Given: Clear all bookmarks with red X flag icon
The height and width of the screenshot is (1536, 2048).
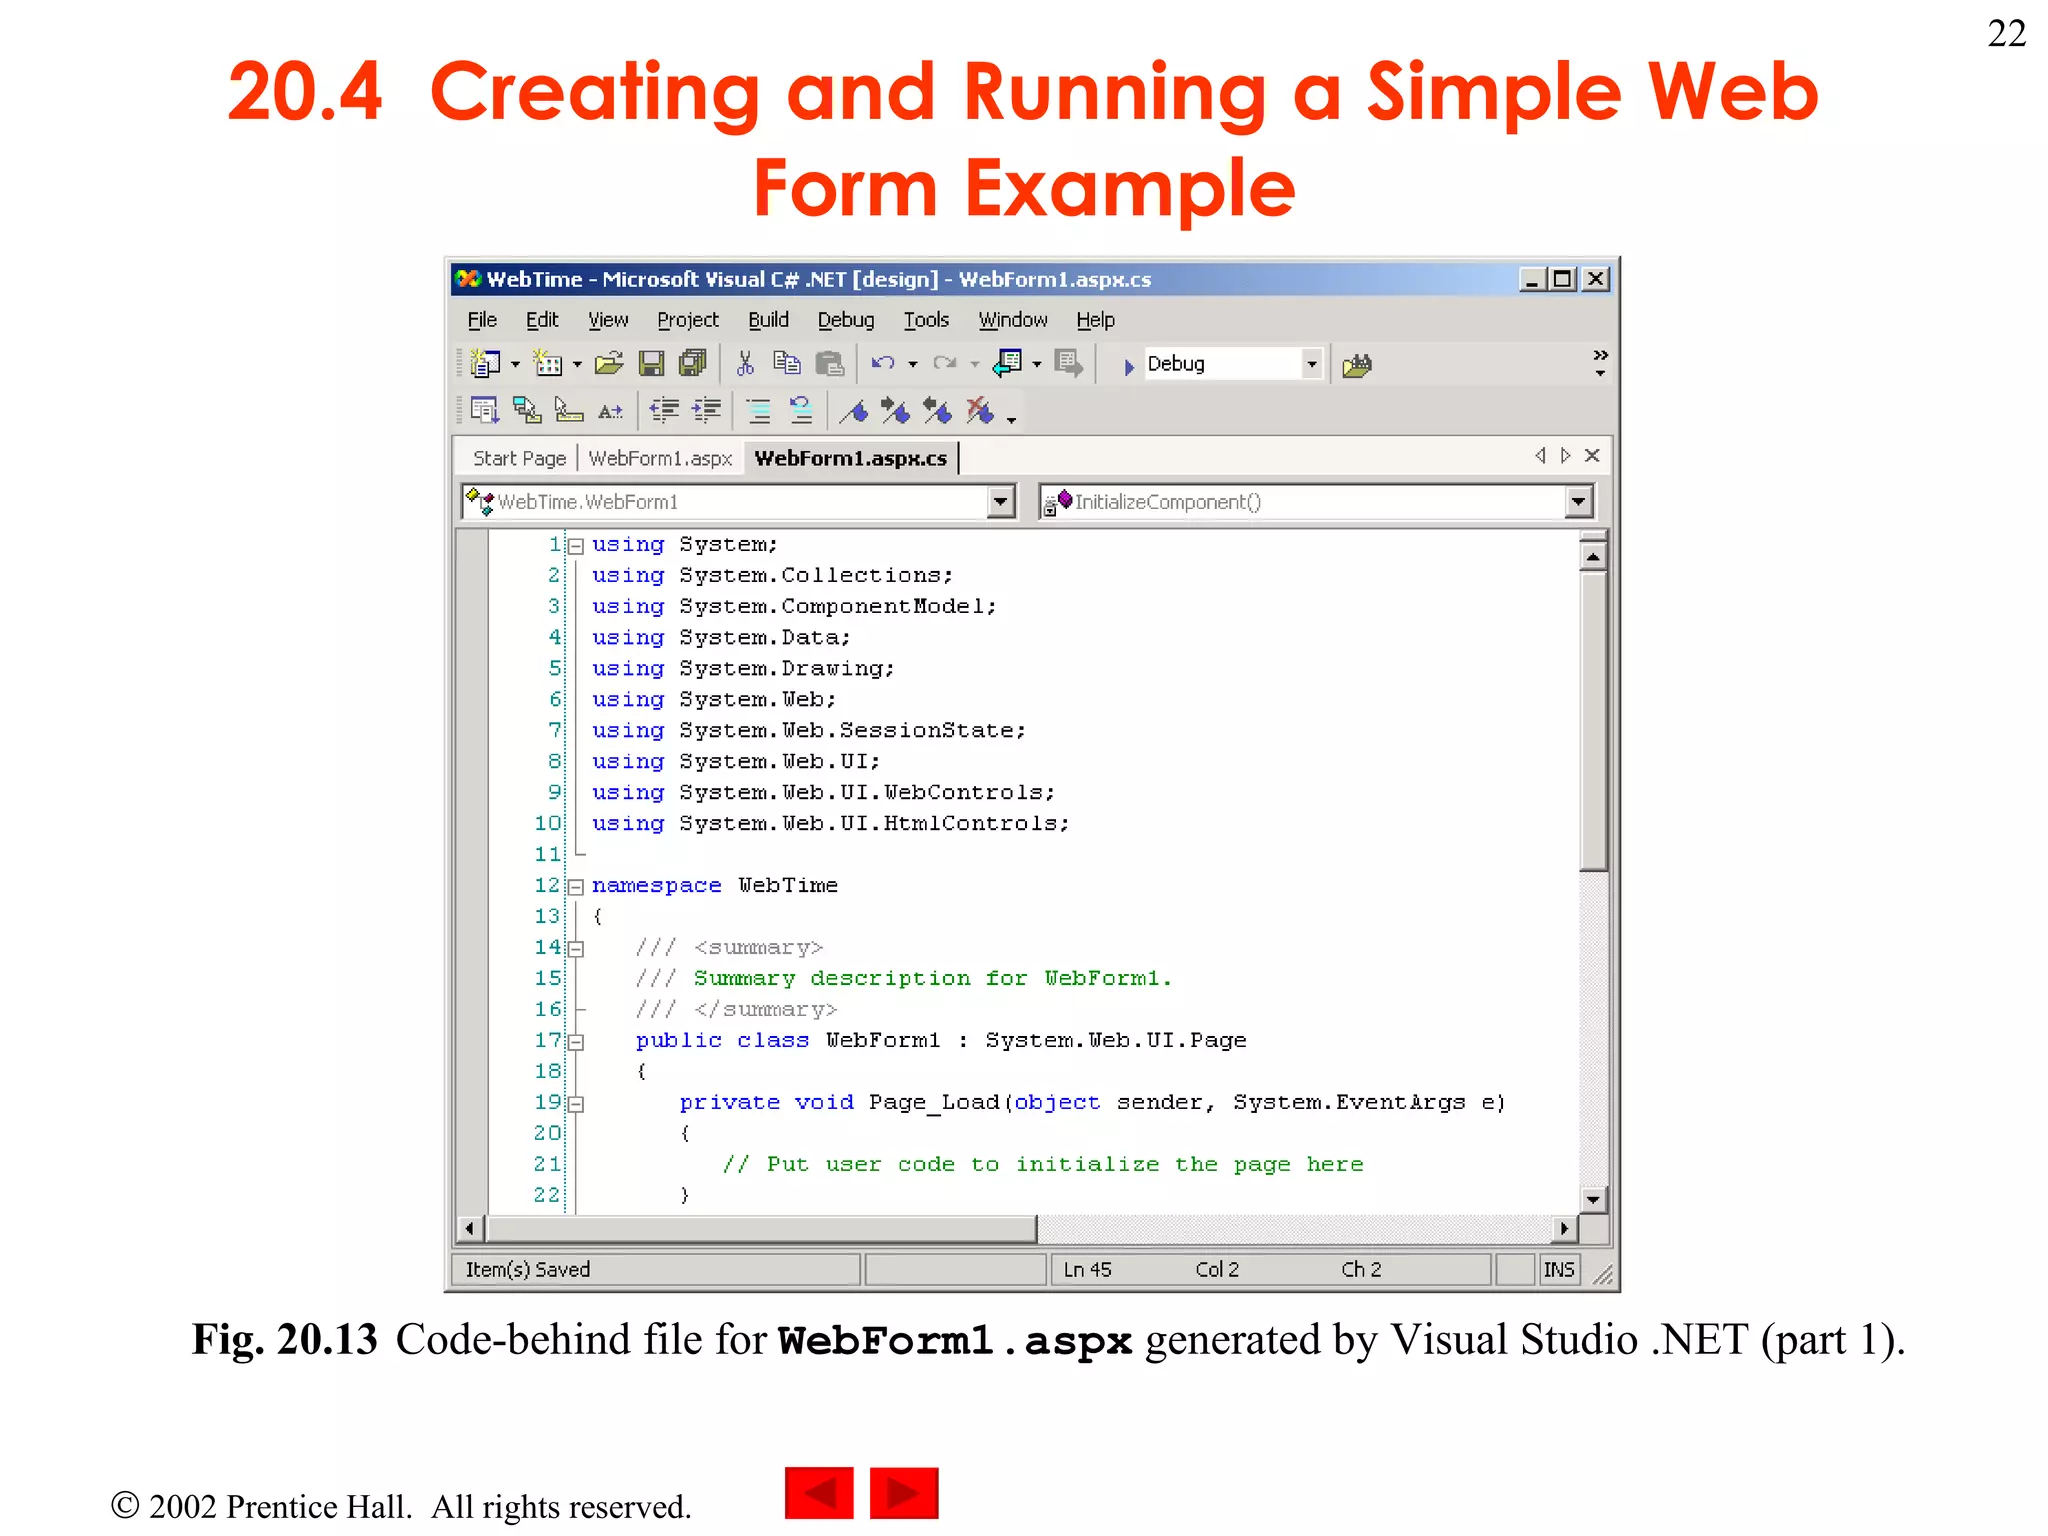Looking at the screenshot, I should tap(980, 411).
